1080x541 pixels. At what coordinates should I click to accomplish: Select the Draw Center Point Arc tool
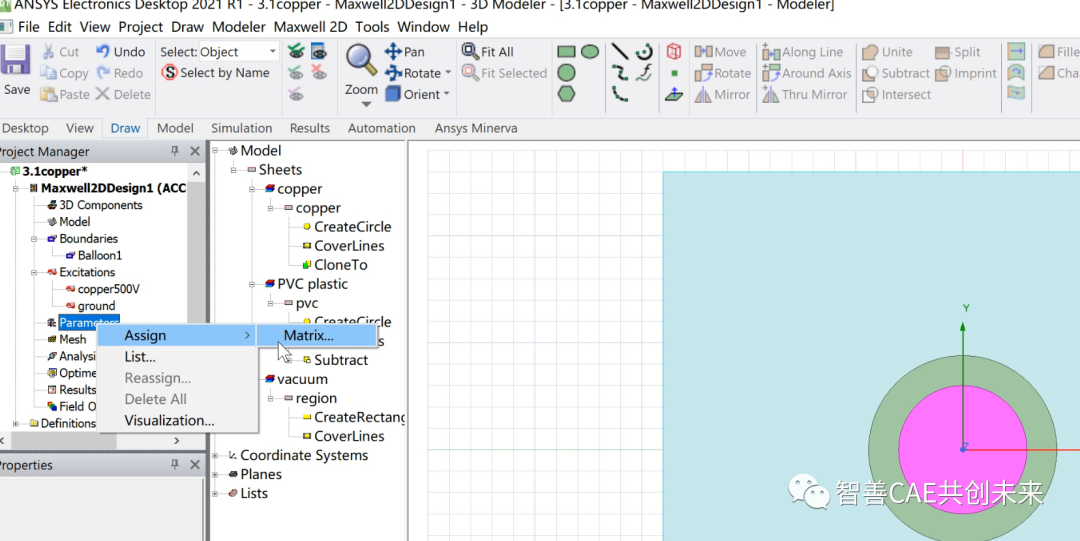pos(644,52)
